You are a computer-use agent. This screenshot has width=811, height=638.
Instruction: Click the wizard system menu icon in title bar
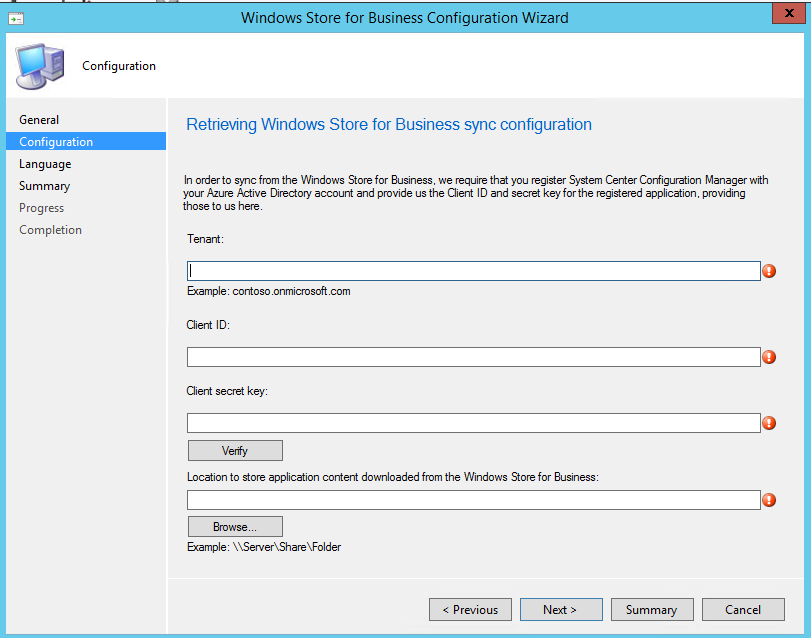15,18
